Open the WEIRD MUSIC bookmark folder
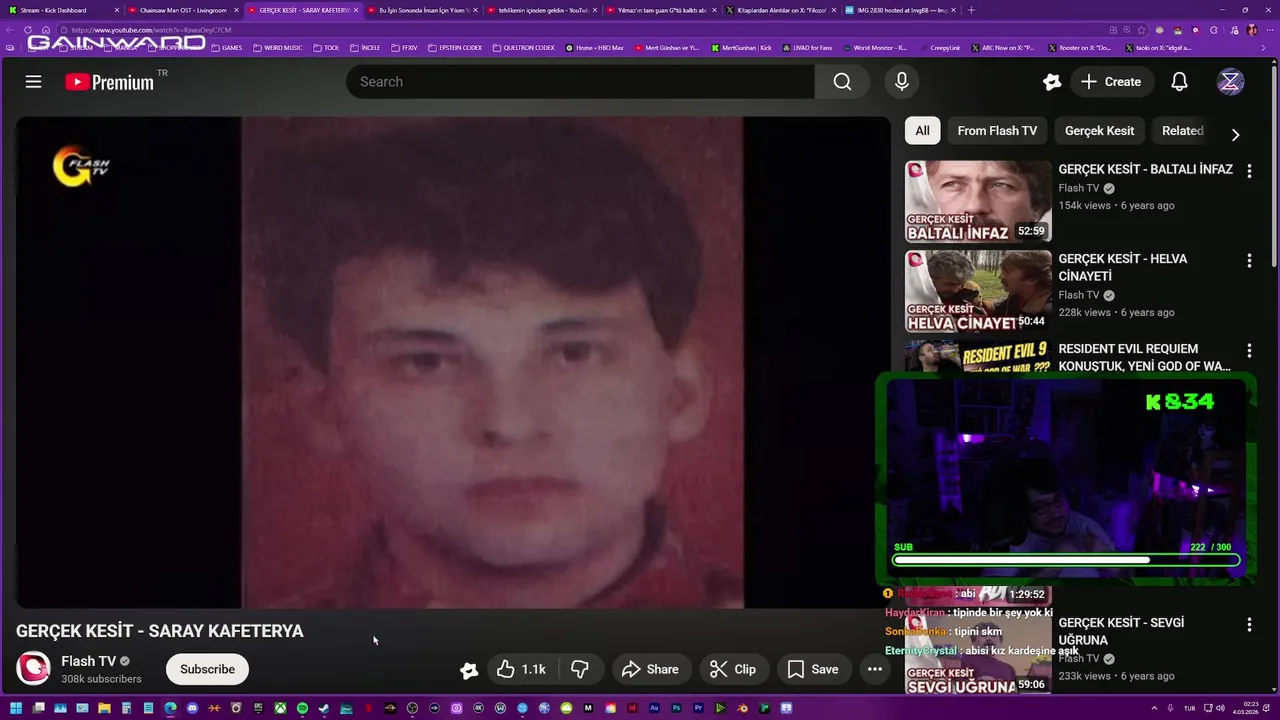 click(x=277, y=47)
